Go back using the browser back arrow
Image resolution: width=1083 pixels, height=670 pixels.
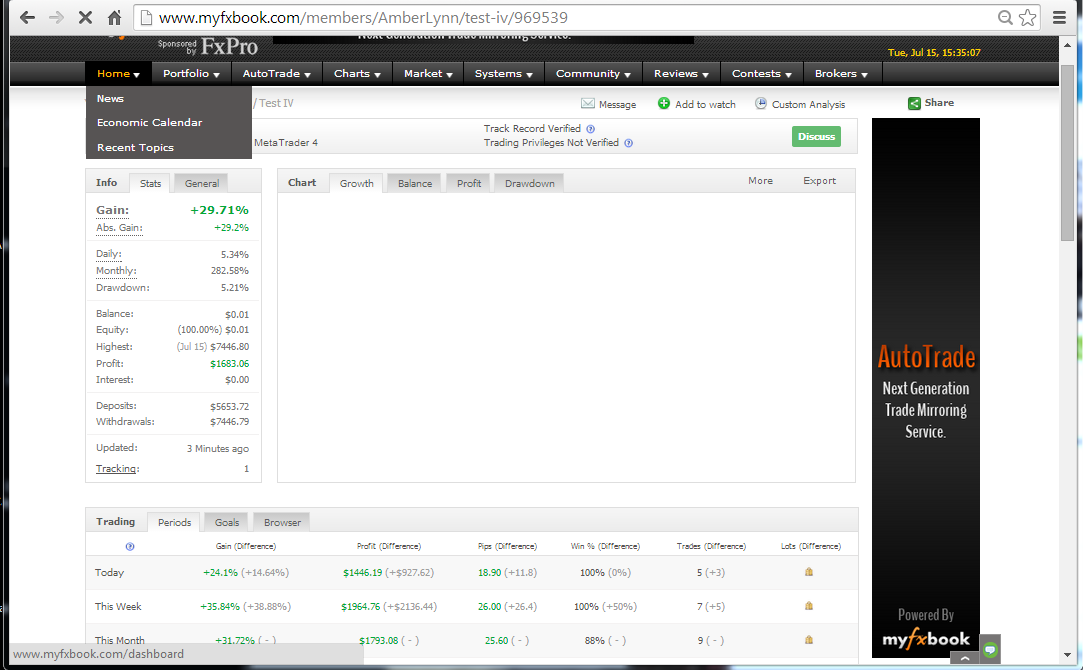(x=27, y=17)
